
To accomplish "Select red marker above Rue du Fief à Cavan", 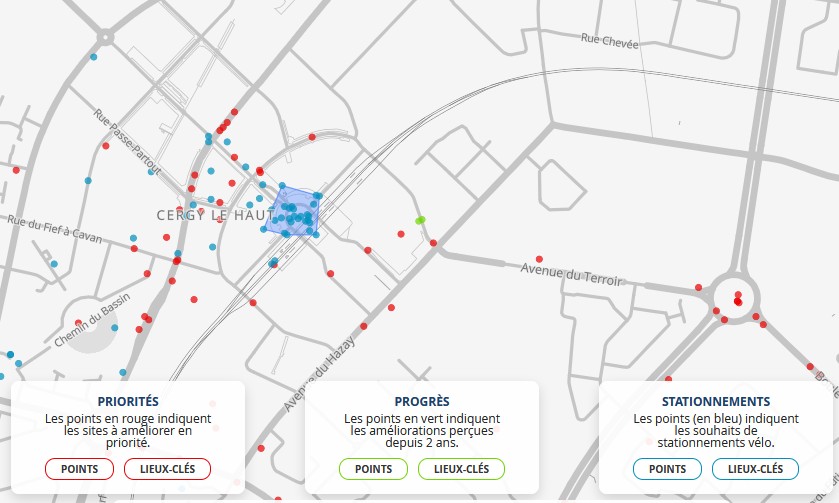I will tap(15, 170).
